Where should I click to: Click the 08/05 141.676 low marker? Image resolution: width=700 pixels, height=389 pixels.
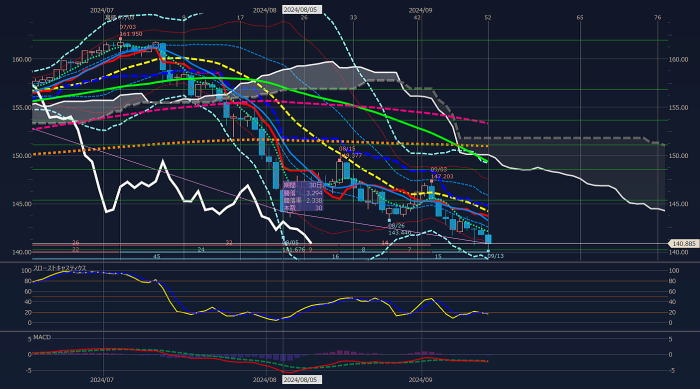pyautogui.click(x=293, y=246)
